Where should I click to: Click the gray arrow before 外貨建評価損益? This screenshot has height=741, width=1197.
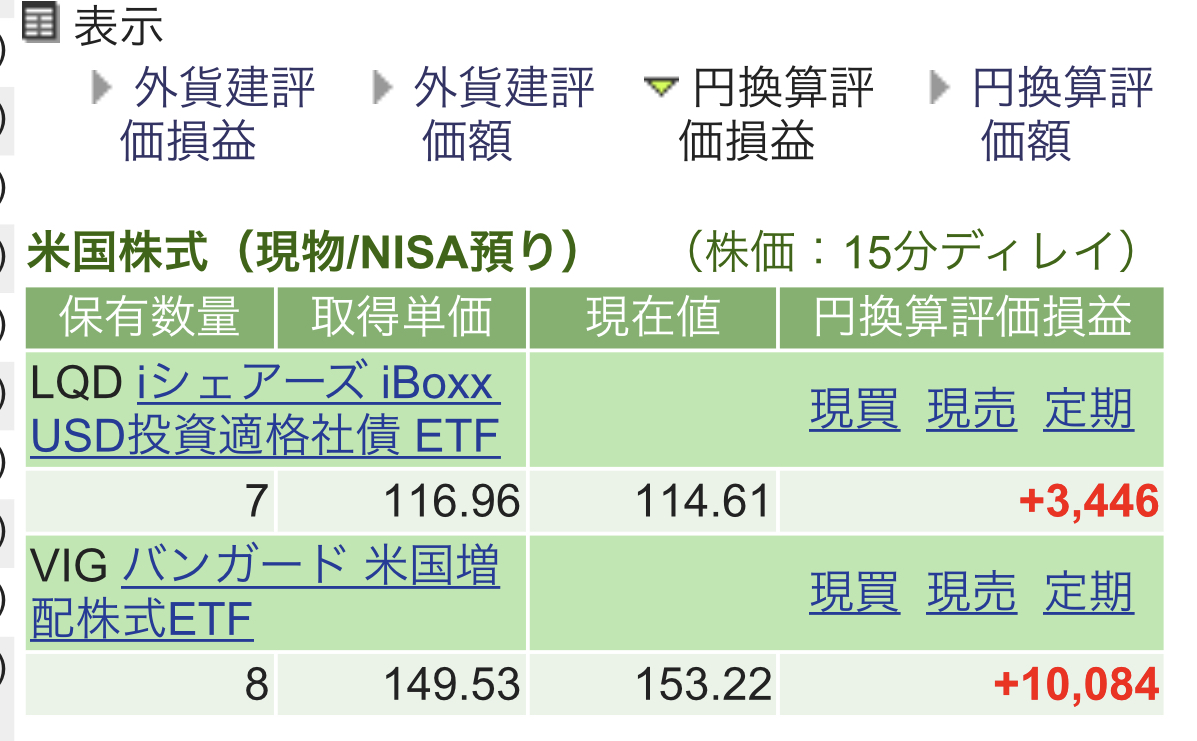(102, 88)
